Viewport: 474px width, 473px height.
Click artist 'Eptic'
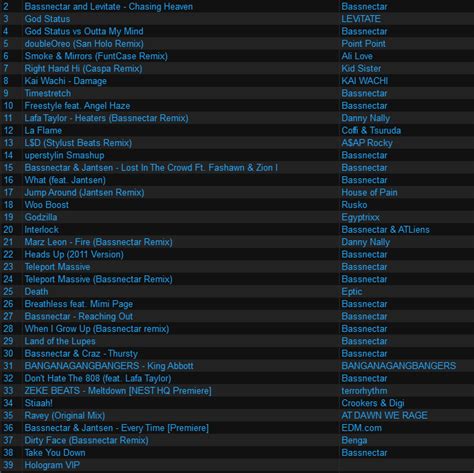pos(352,292)
